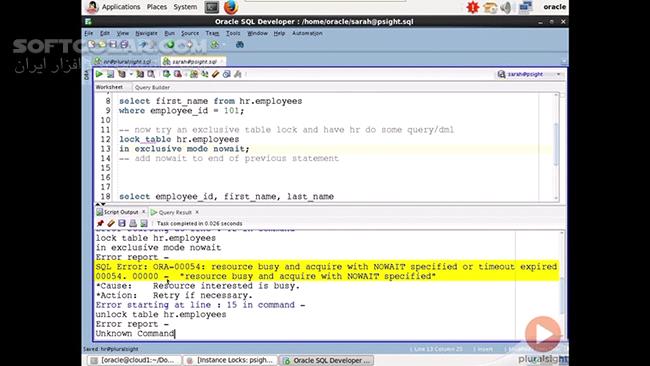
Task: Print the Script Output with printer icon
Action: tap(133, 223)
